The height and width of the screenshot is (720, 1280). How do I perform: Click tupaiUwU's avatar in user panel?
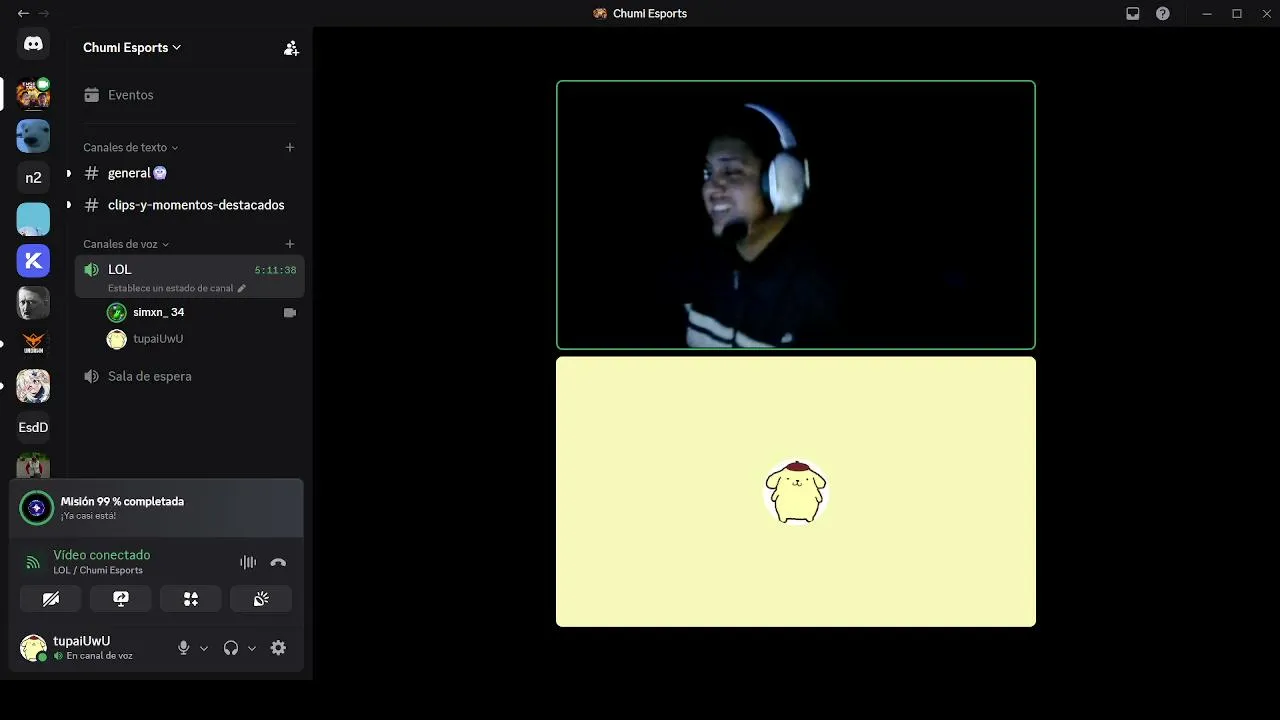point(33,648)
